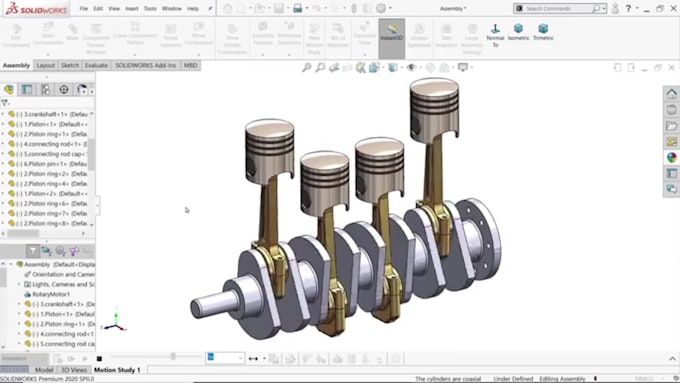Image resolution: width=680 pixels, height=383 pixels.
Task: Open the Insert menu
Action: coord(132,8)
